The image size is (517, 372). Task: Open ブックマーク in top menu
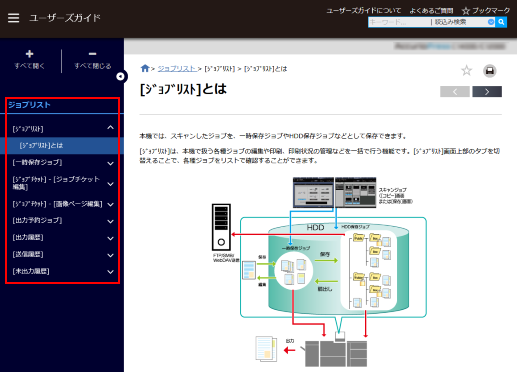click(486, 11)
